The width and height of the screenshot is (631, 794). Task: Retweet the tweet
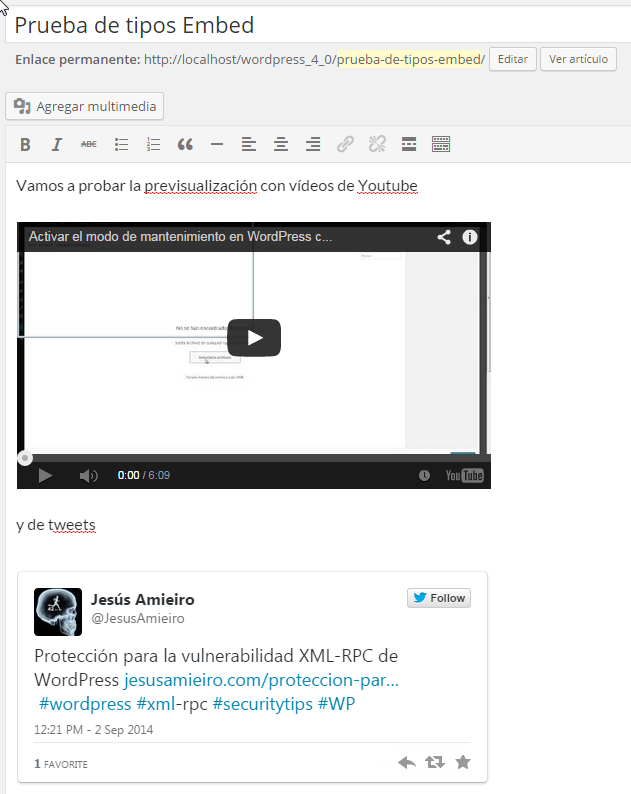click(435, 762)
